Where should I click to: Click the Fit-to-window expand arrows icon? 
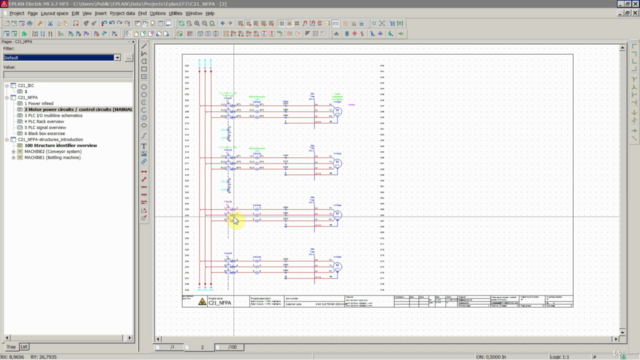click(382, 24)
